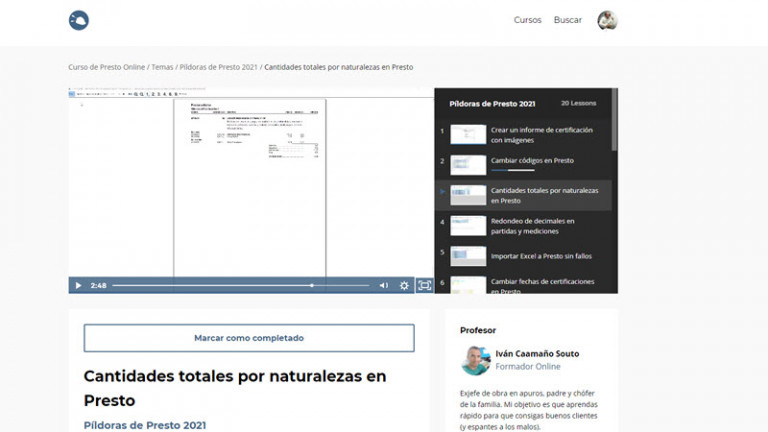
Task: Open professor Iván Caamaño Souto's photo
Action: pos(475,359)
